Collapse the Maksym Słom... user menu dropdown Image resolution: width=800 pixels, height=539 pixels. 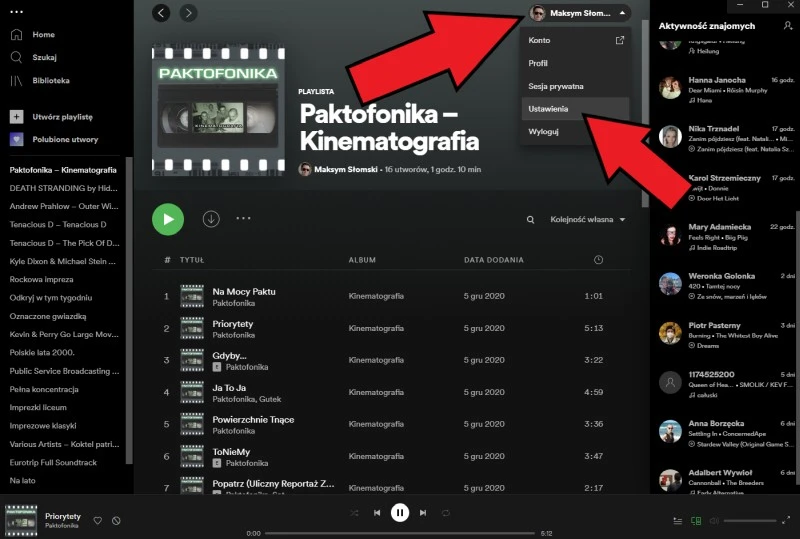click(x=579, y=13)
